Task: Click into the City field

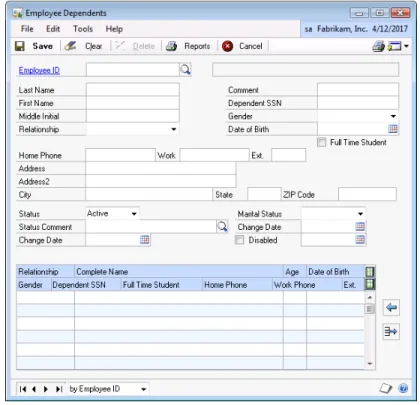Action: click(x=149, y=194)
